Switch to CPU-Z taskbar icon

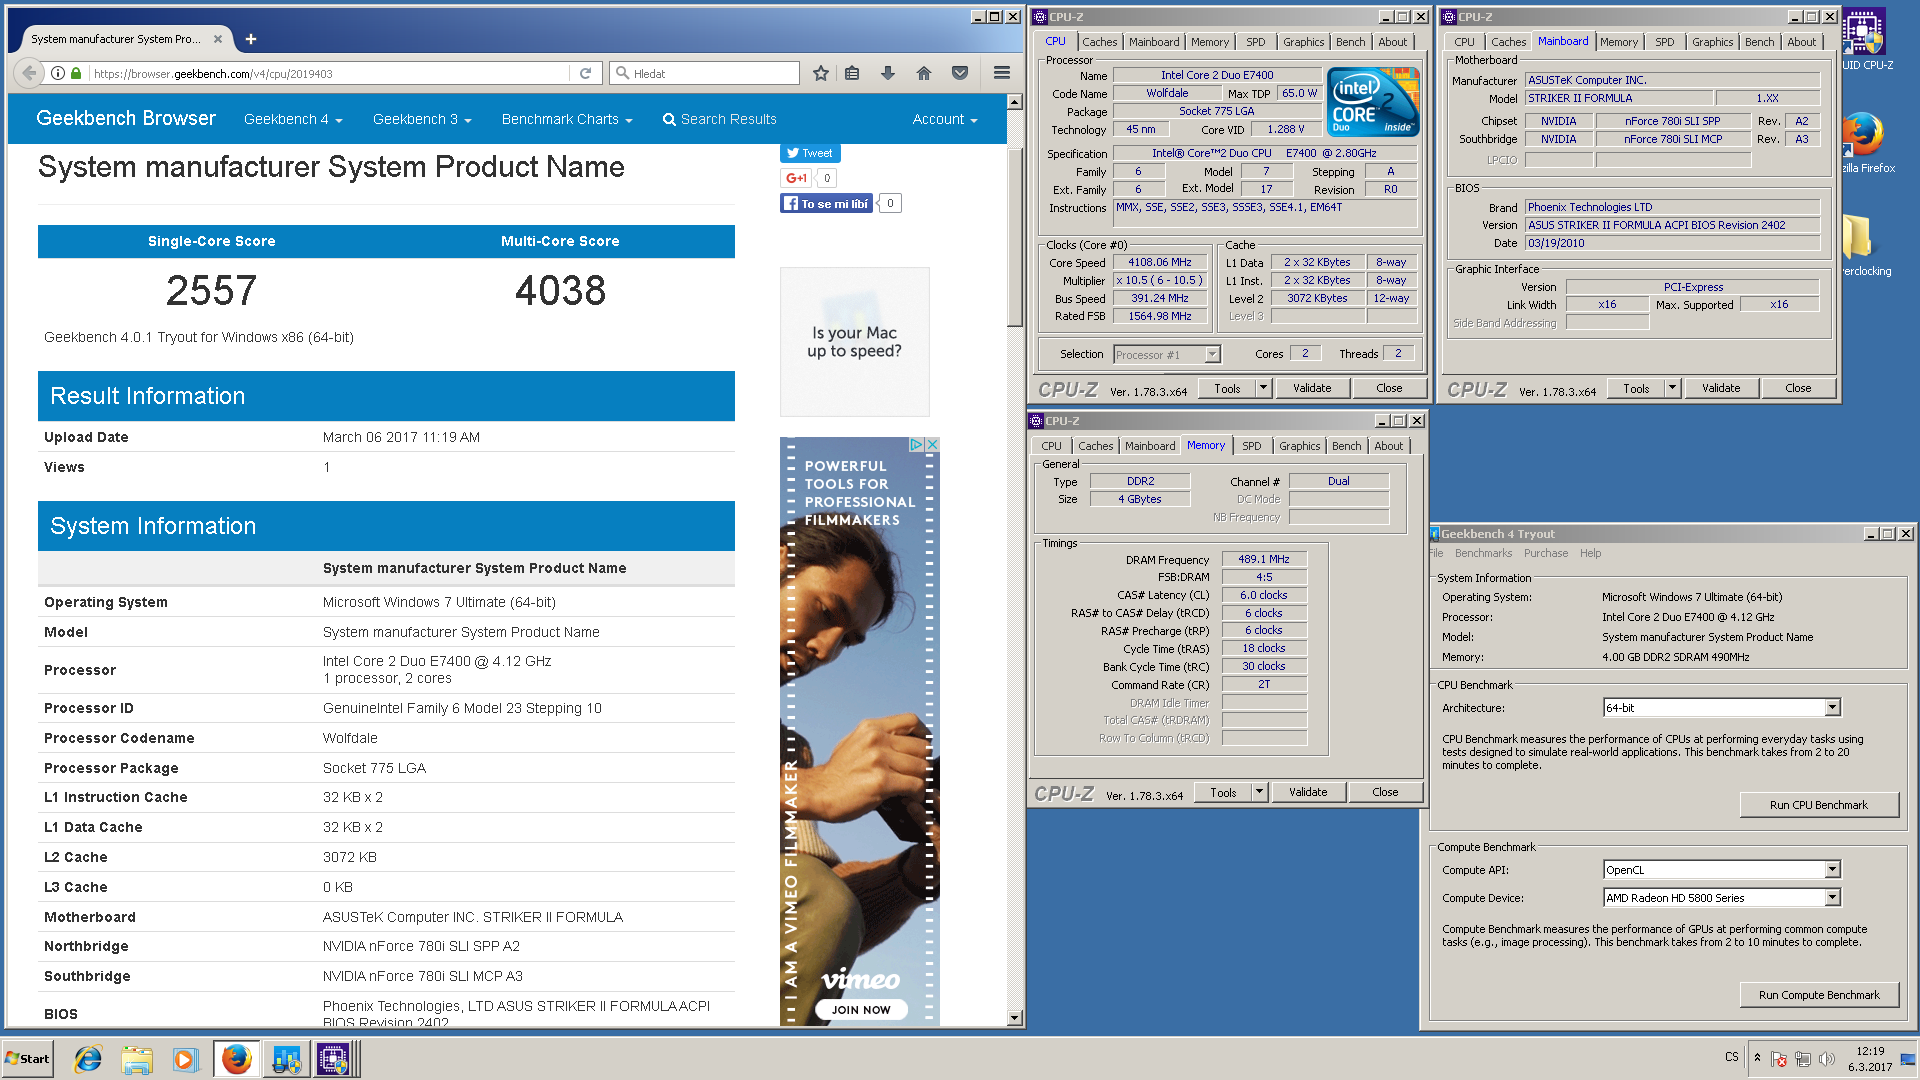(333, 1059)
